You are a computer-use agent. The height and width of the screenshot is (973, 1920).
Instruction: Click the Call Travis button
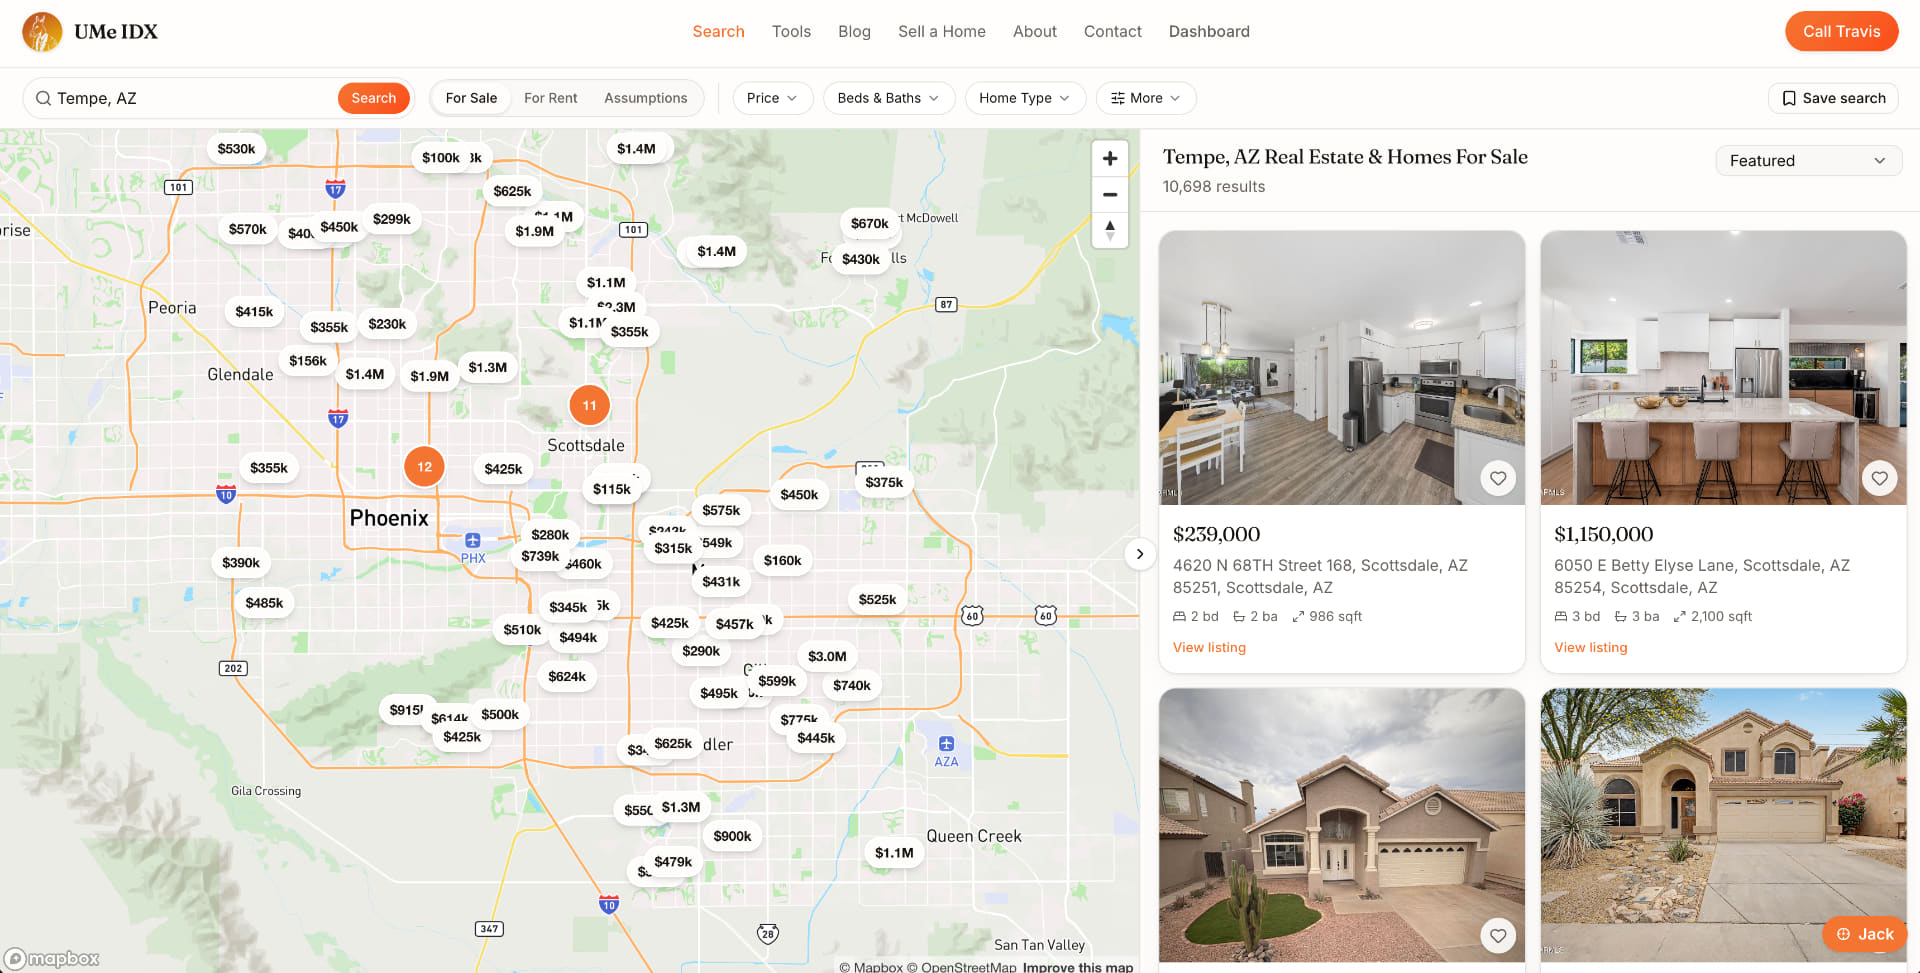(x=1841, y=32)
